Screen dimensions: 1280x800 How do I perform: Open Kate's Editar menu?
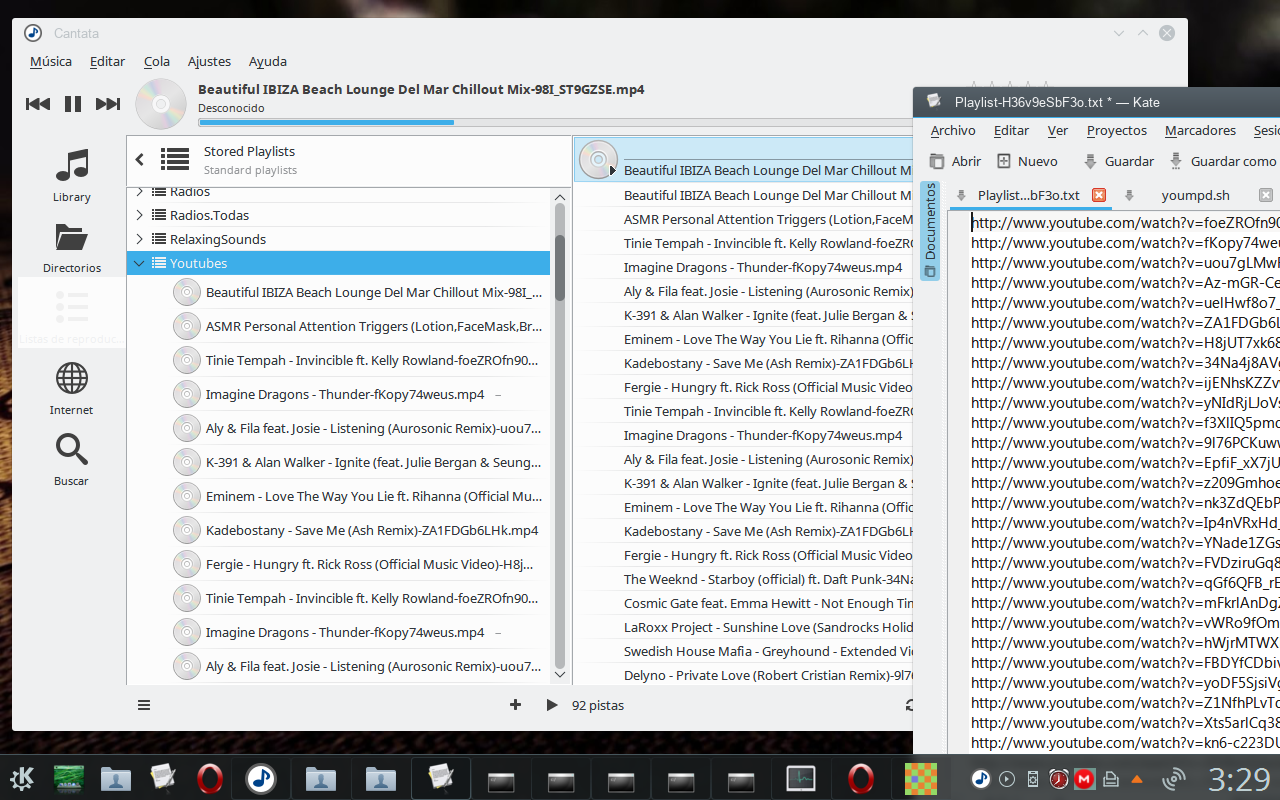(x=1011, y=131)
